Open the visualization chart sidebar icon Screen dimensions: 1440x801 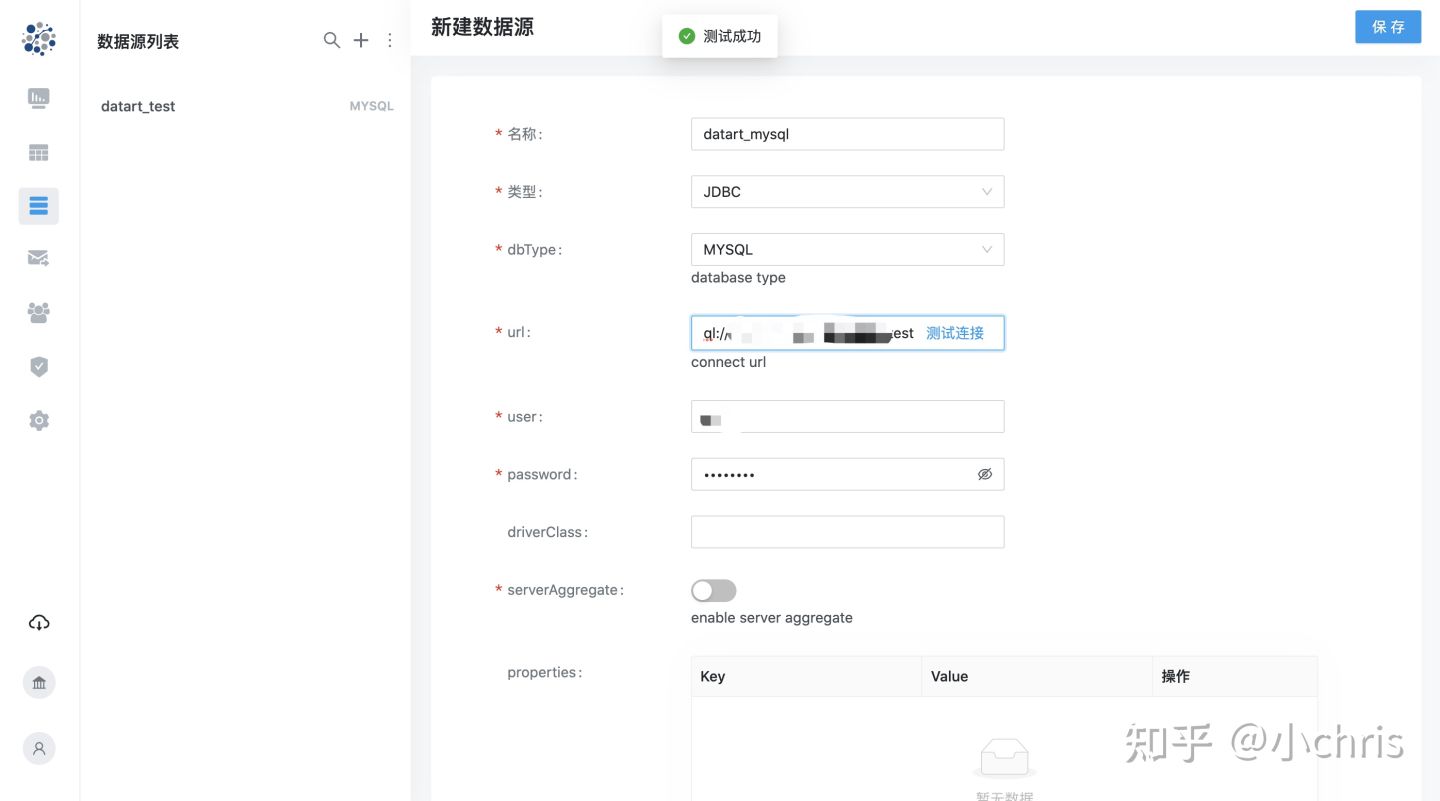39,98
